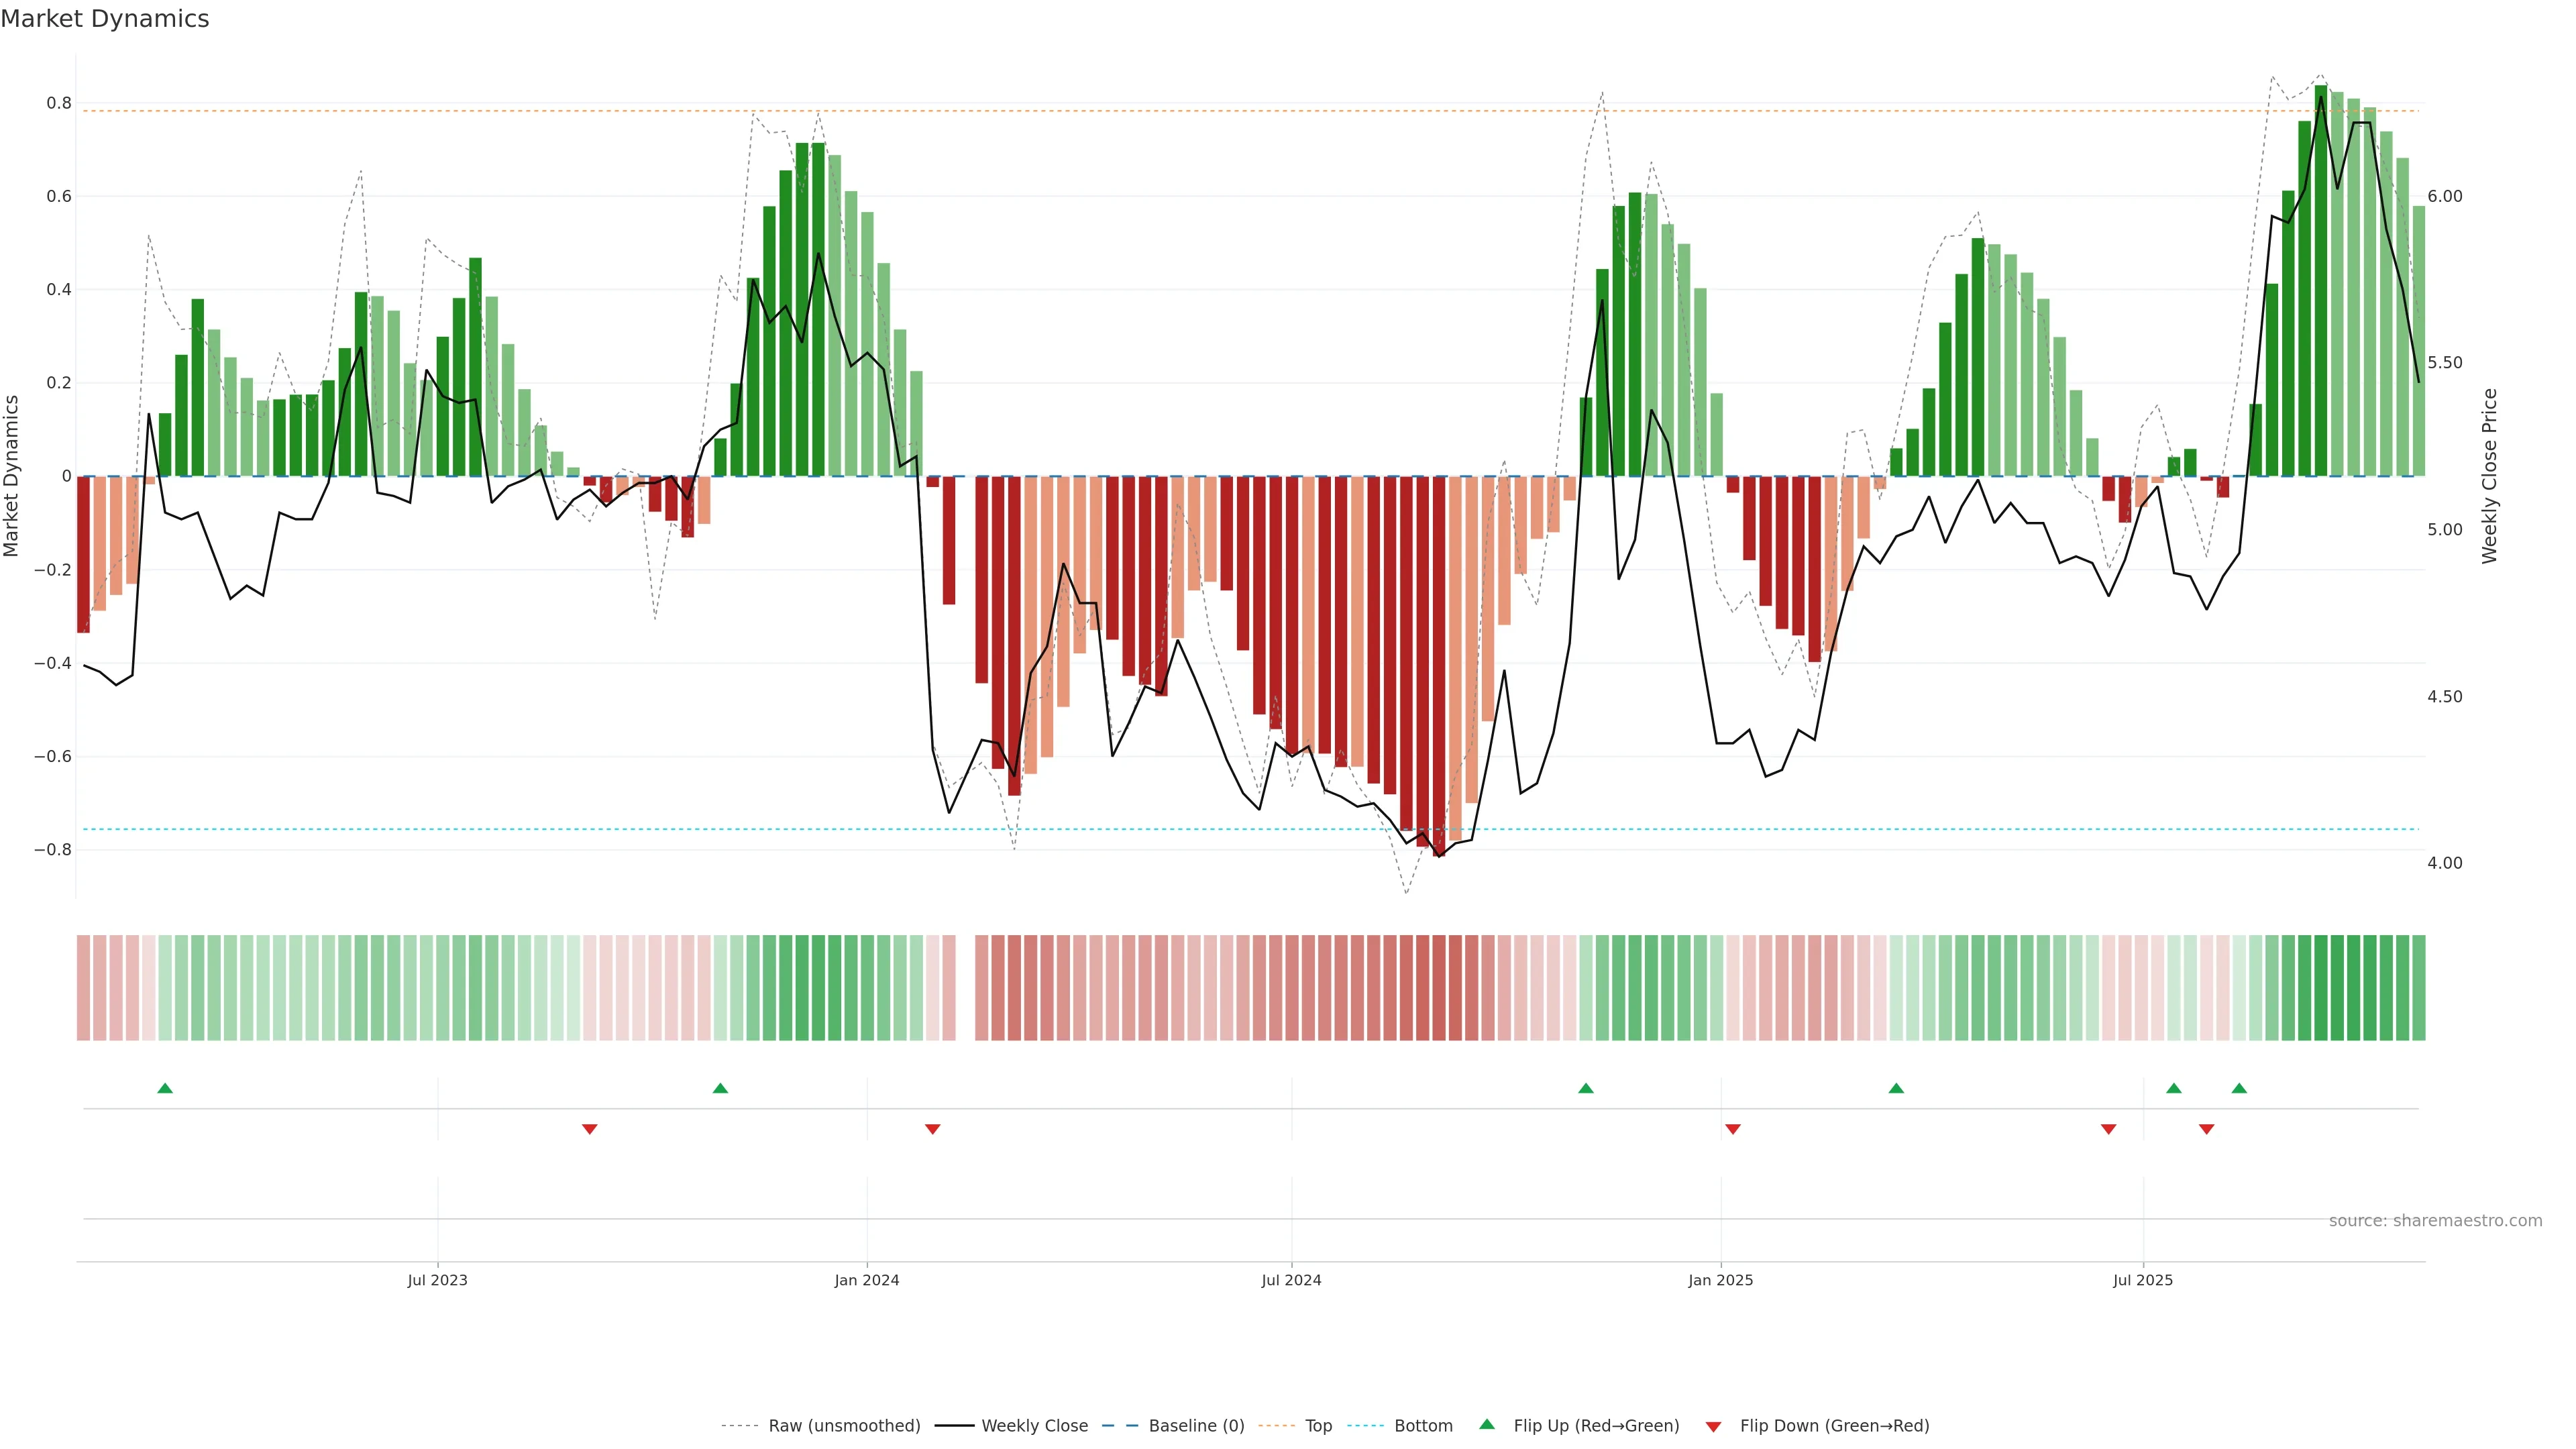Click the Flip Up marker just before Jan 2025
The image size is (2576, 1449).
click(1585, 1088)
